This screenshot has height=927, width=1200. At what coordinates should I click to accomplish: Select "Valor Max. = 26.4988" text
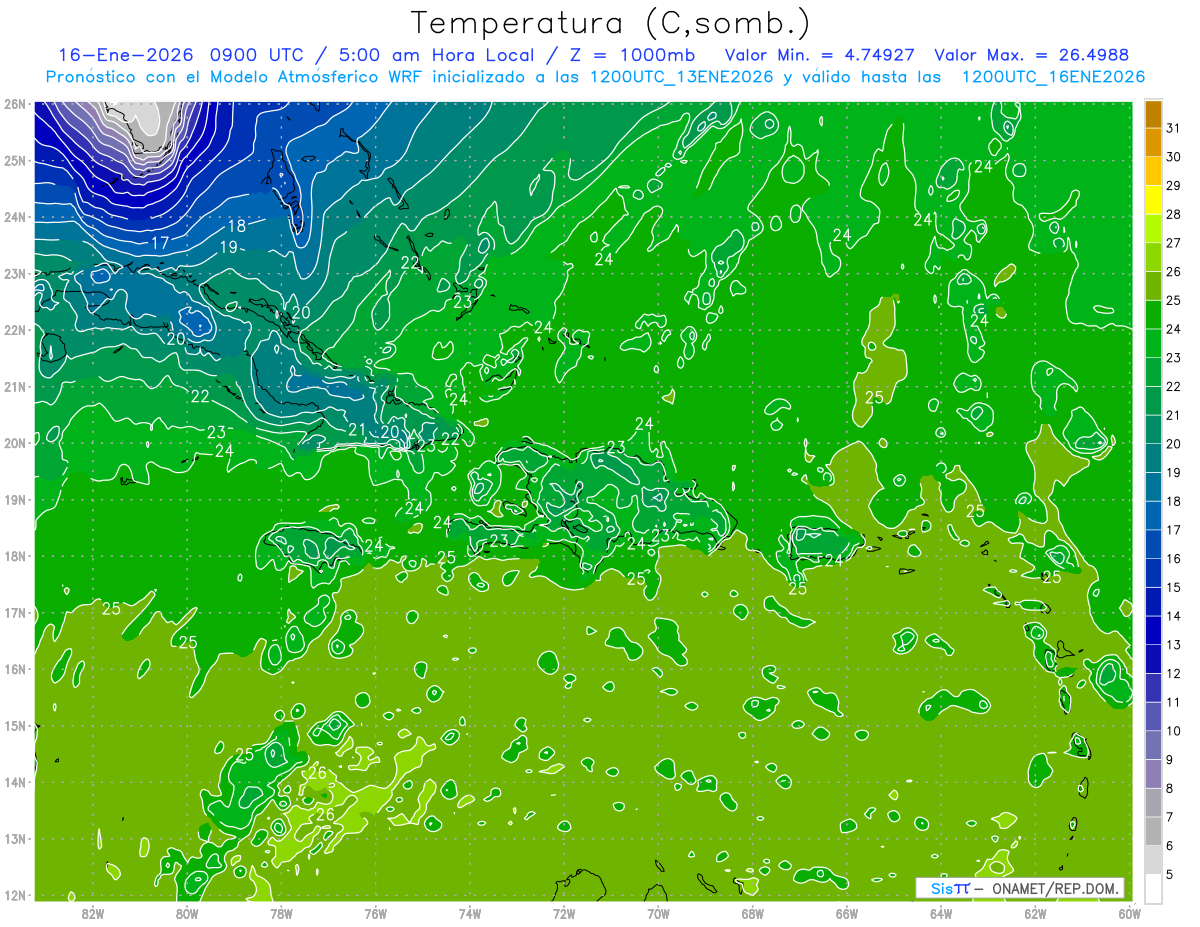point(1032,55)
